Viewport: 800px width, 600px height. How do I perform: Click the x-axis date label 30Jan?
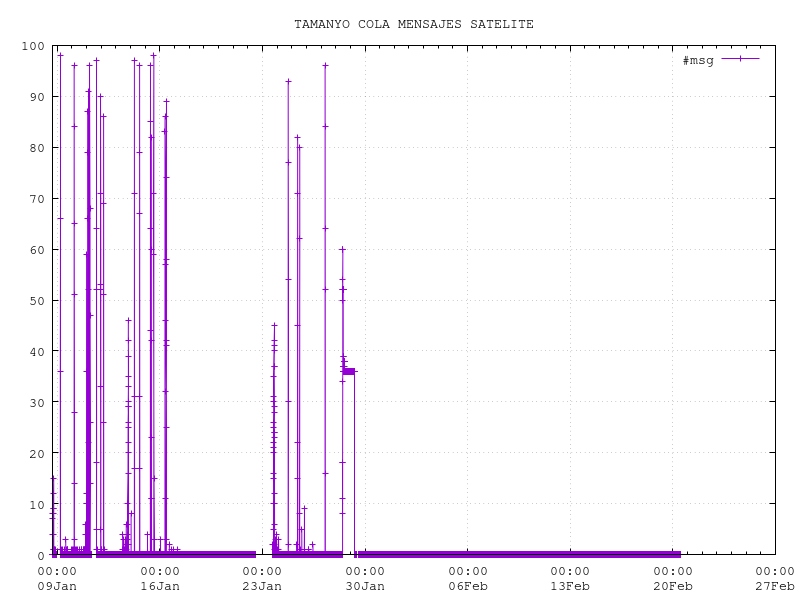pos(365,586)
